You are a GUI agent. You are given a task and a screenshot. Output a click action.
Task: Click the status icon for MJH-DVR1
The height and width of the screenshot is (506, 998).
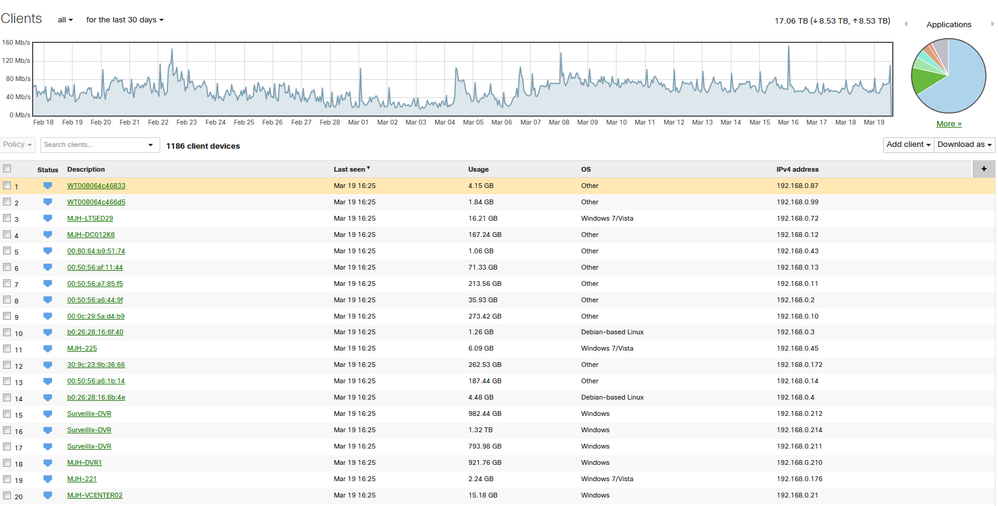pos(47,463)
